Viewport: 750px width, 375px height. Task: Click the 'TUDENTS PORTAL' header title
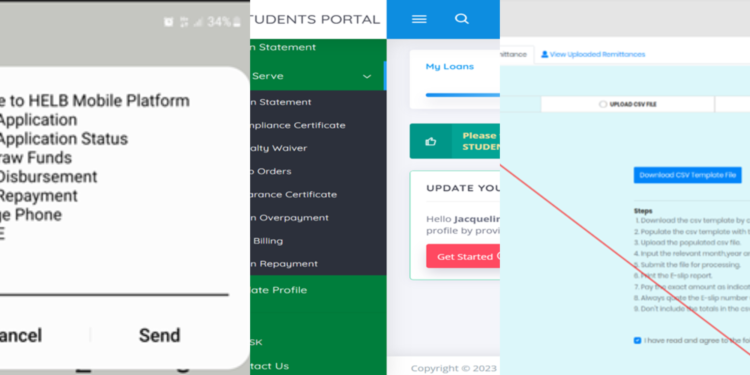tap(315, 19)
